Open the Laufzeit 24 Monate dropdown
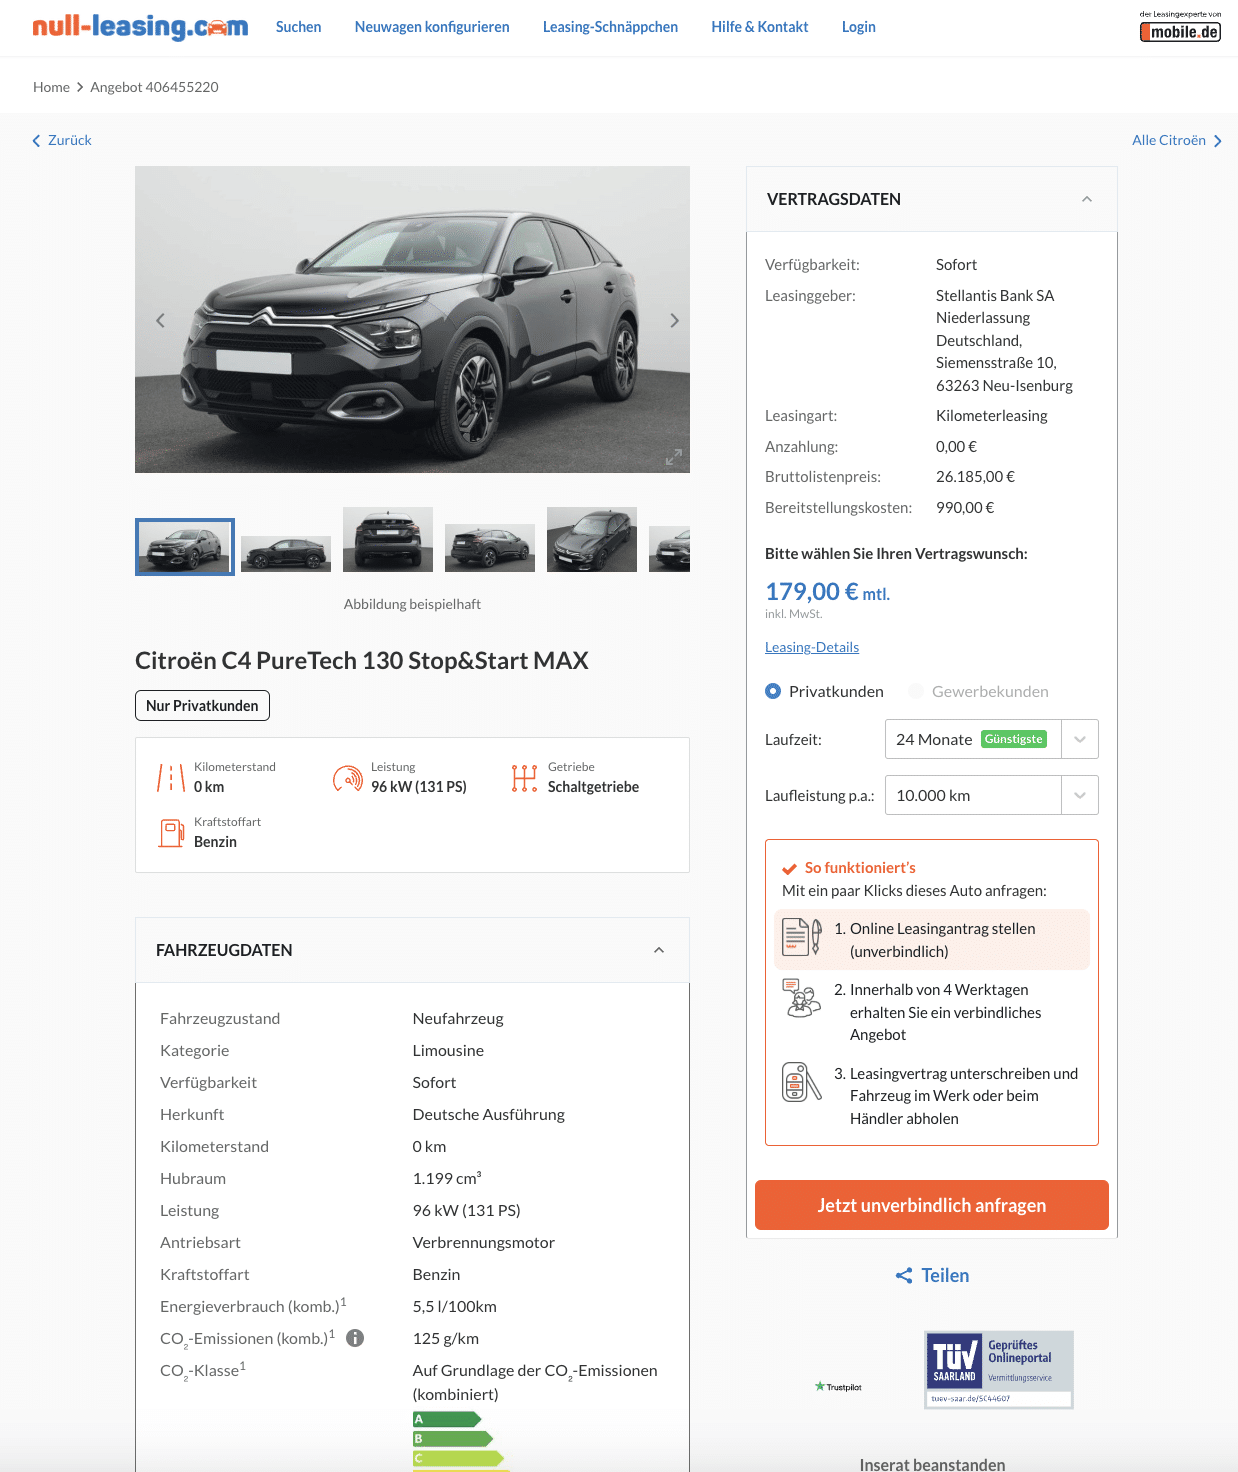The height and width of the screenshot is (1472, 1238). click(x=992, y=739)
